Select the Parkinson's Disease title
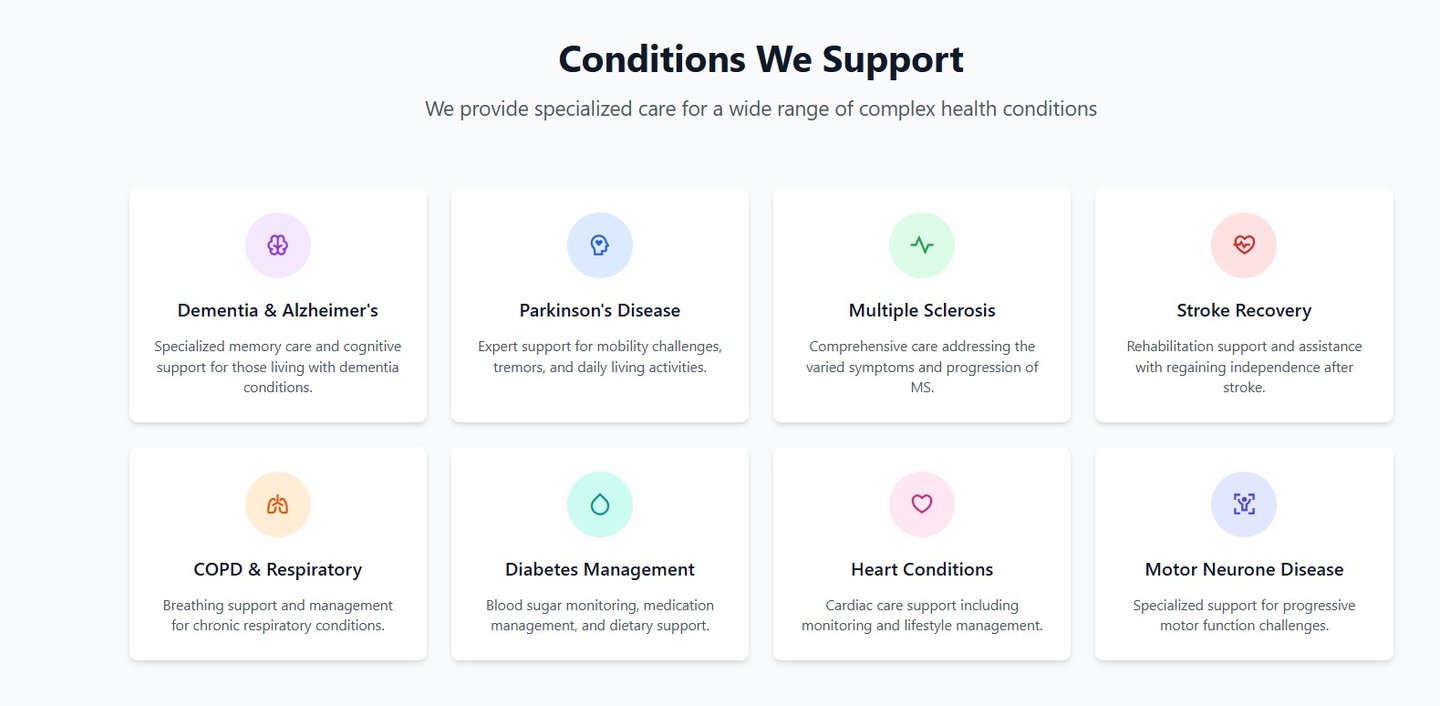This screenshot has height=706, width=1440. click(600, 310)
